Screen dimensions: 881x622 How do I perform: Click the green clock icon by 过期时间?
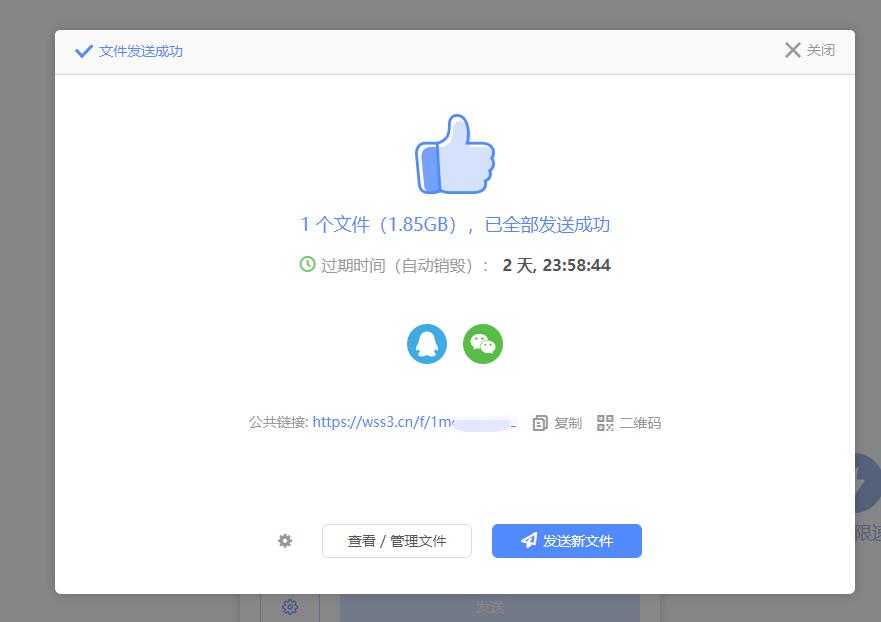[x=307, y=265]
